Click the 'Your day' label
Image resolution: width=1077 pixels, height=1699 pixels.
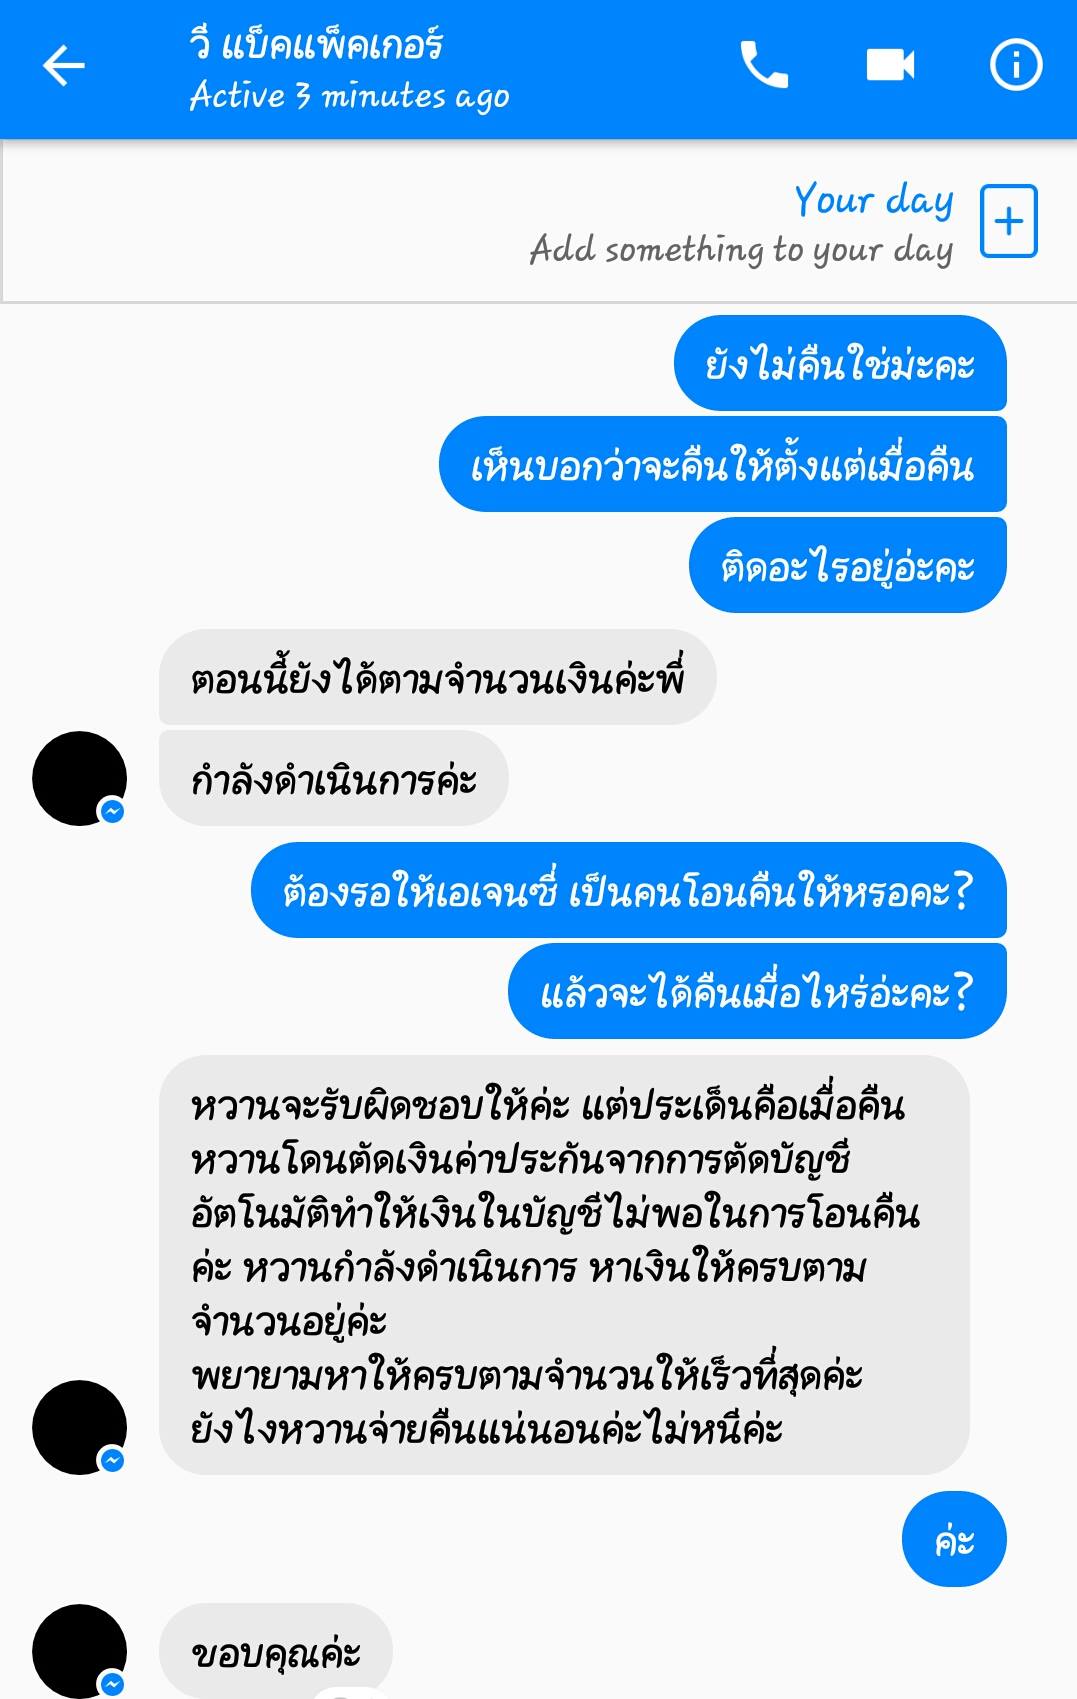point(873,200)
